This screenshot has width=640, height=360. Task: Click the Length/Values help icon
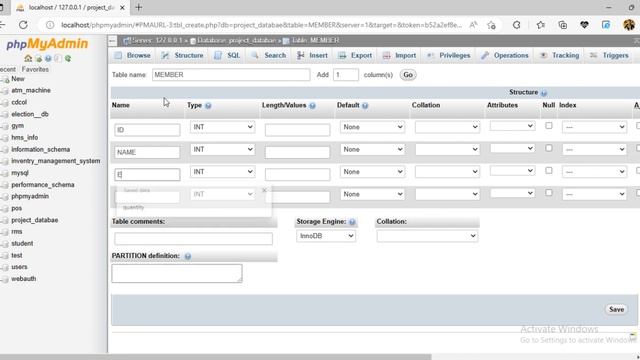click(x=312, y=106)
